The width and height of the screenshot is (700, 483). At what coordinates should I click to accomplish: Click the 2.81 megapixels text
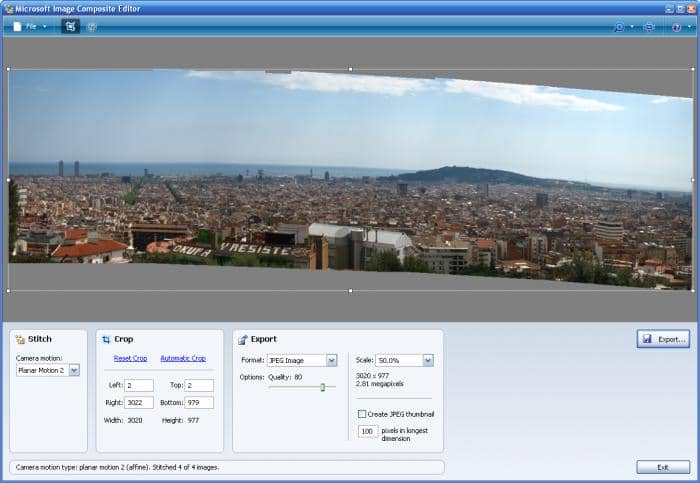coord(379,384)
